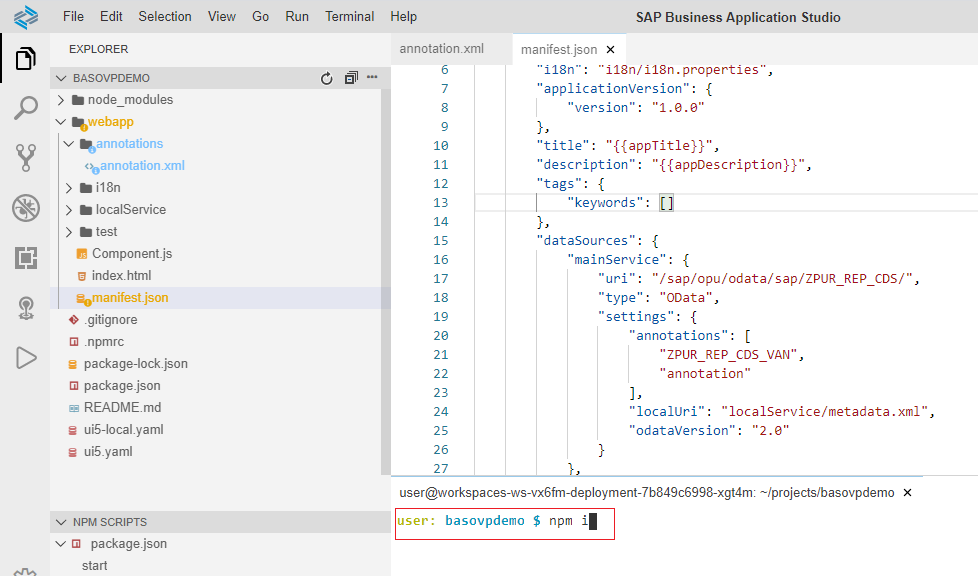Click the "type": "OData" line
This screenshot has height=576, width=978.
click(659, 298)
